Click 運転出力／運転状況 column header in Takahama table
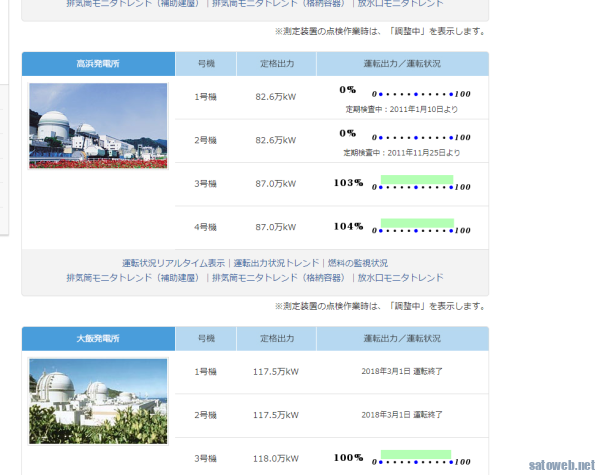The width and height of the screenshot is (600, 475). coord(402,64)
